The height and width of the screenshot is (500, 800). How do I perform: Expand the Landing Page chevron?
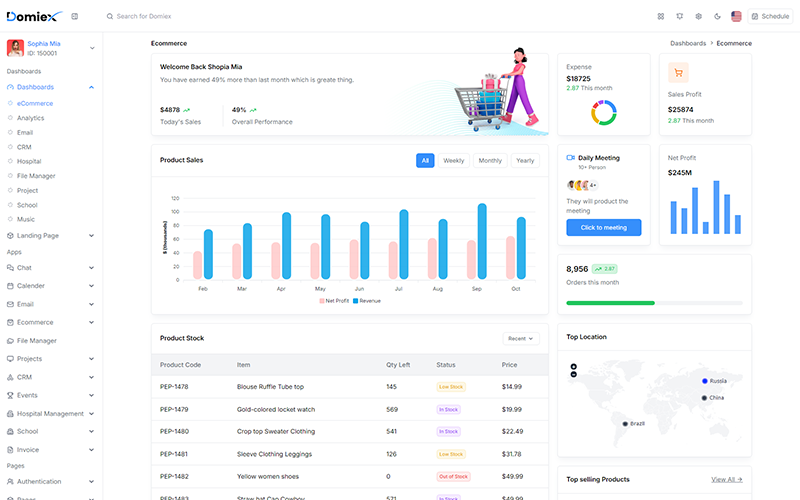[x=91, y=236]
